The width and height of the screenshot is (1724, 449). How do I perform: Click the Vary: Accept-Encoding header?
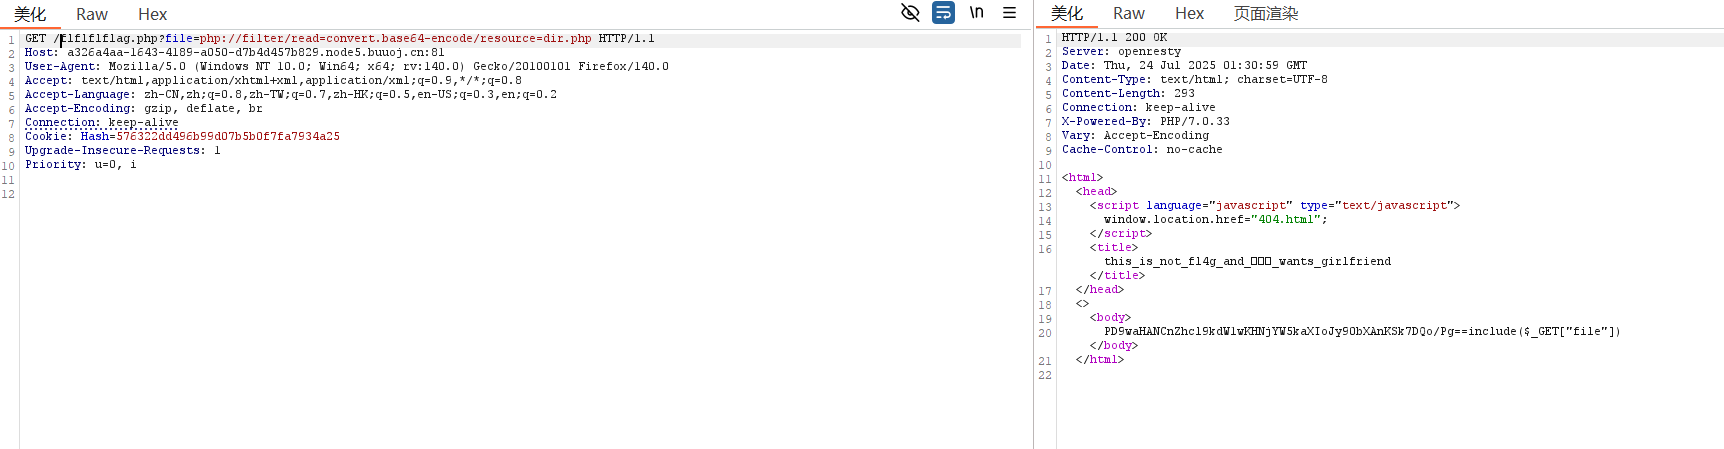(1135, 136)
